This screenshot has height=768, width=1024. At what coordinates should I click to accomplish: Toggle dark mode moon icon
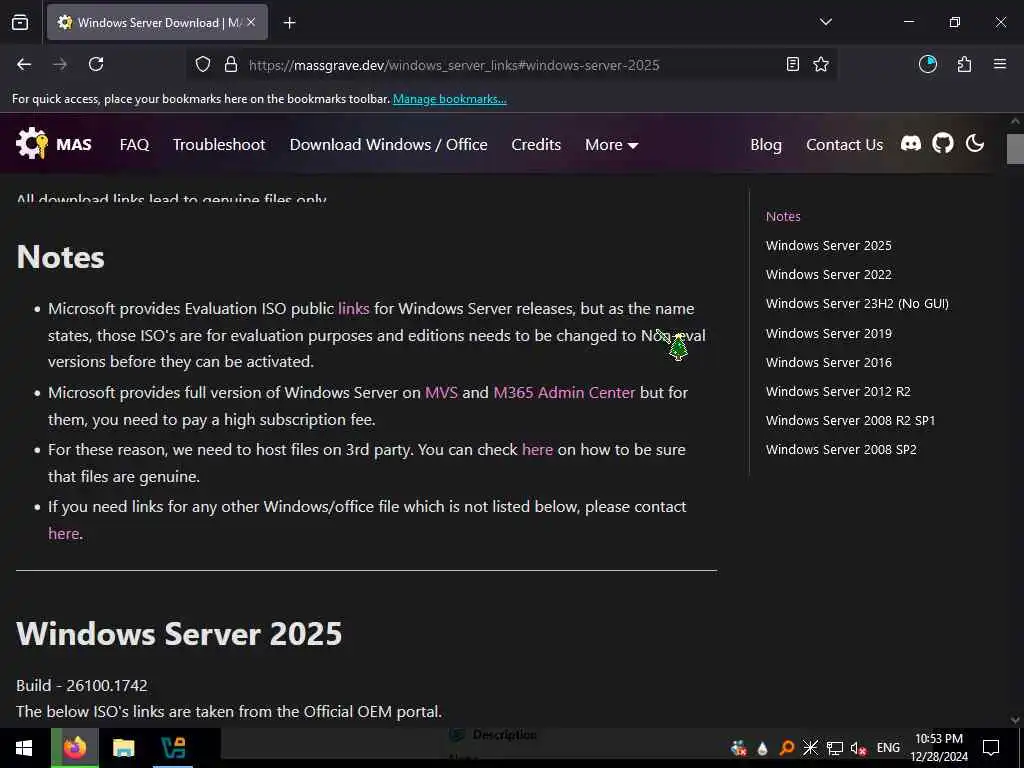[974, 143]
